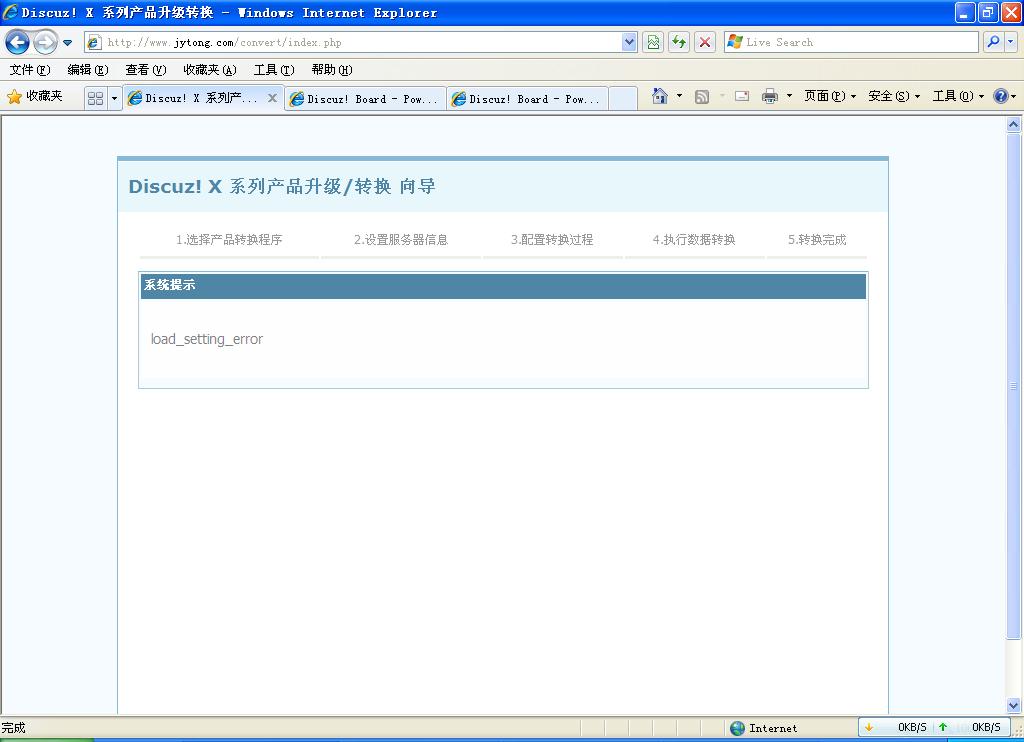Screen dimensions: 1024x742
Task: Go back using the Back arrow button
Action: [17, 42]
